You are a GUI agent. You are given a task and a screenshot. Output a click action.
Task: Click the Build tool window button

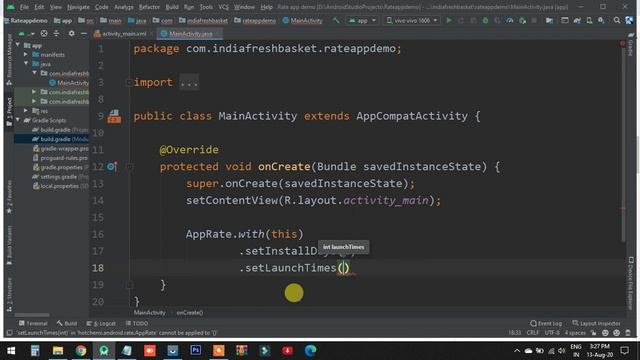(x=67, y=323)
